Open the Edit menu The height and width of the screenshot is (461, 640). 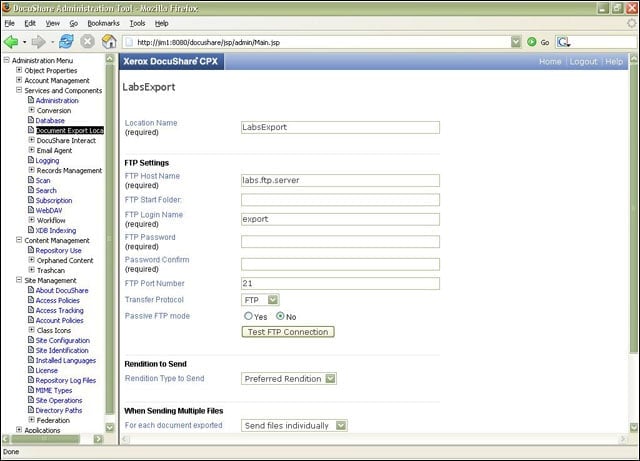(30, 23)
